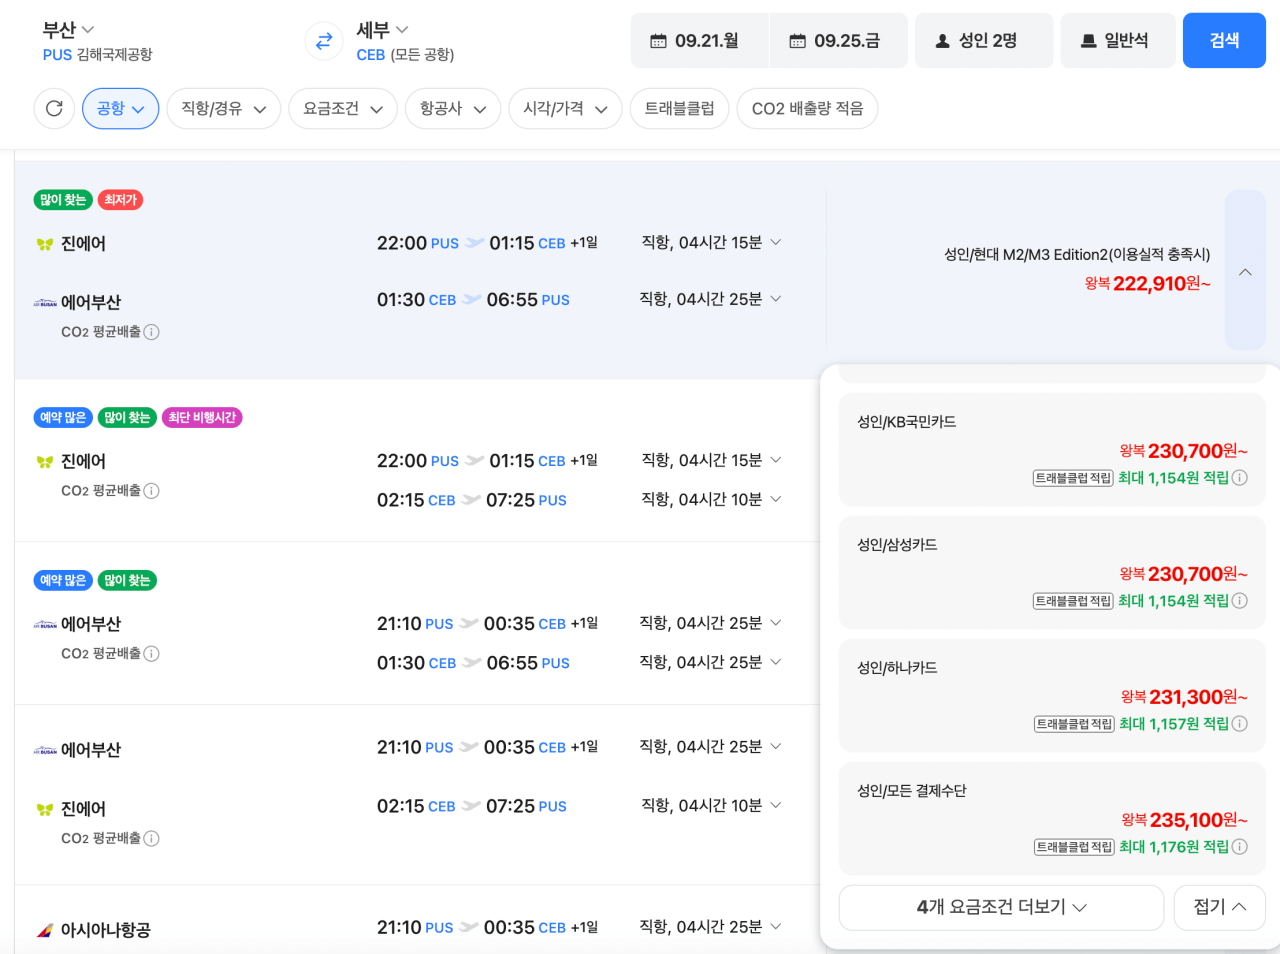Expand the 공항 filter dropdown
The height and width of the screenshot is (954, 1280).
[x=121, y=108]
